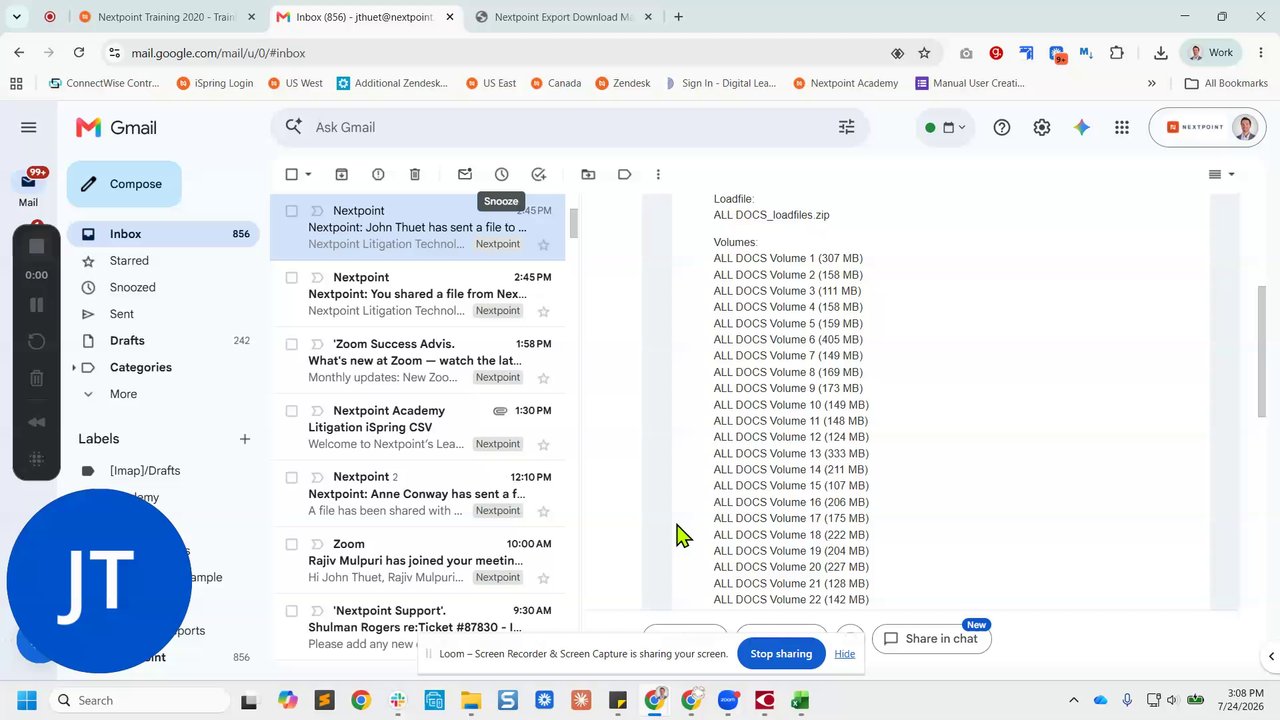
Task: Click the Windows Start button
Action: (27, 700)
